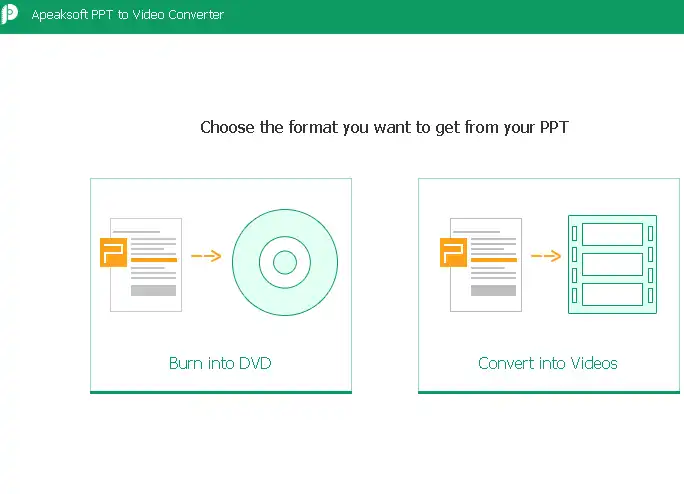The width and height of the screenshot is (684, 494).
Task: Click the middle frame of the film strip
Action: [x=612, y=264]
